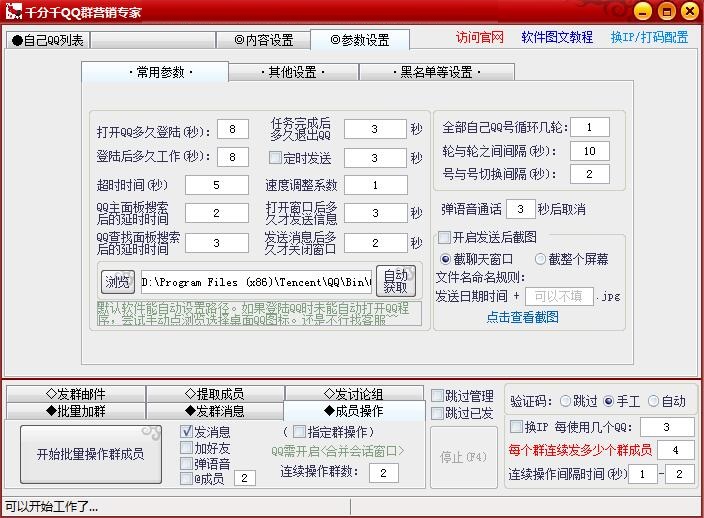The image size is (704, 518).
Task: Open the 内容设置 tab
Action: point(264,40)
